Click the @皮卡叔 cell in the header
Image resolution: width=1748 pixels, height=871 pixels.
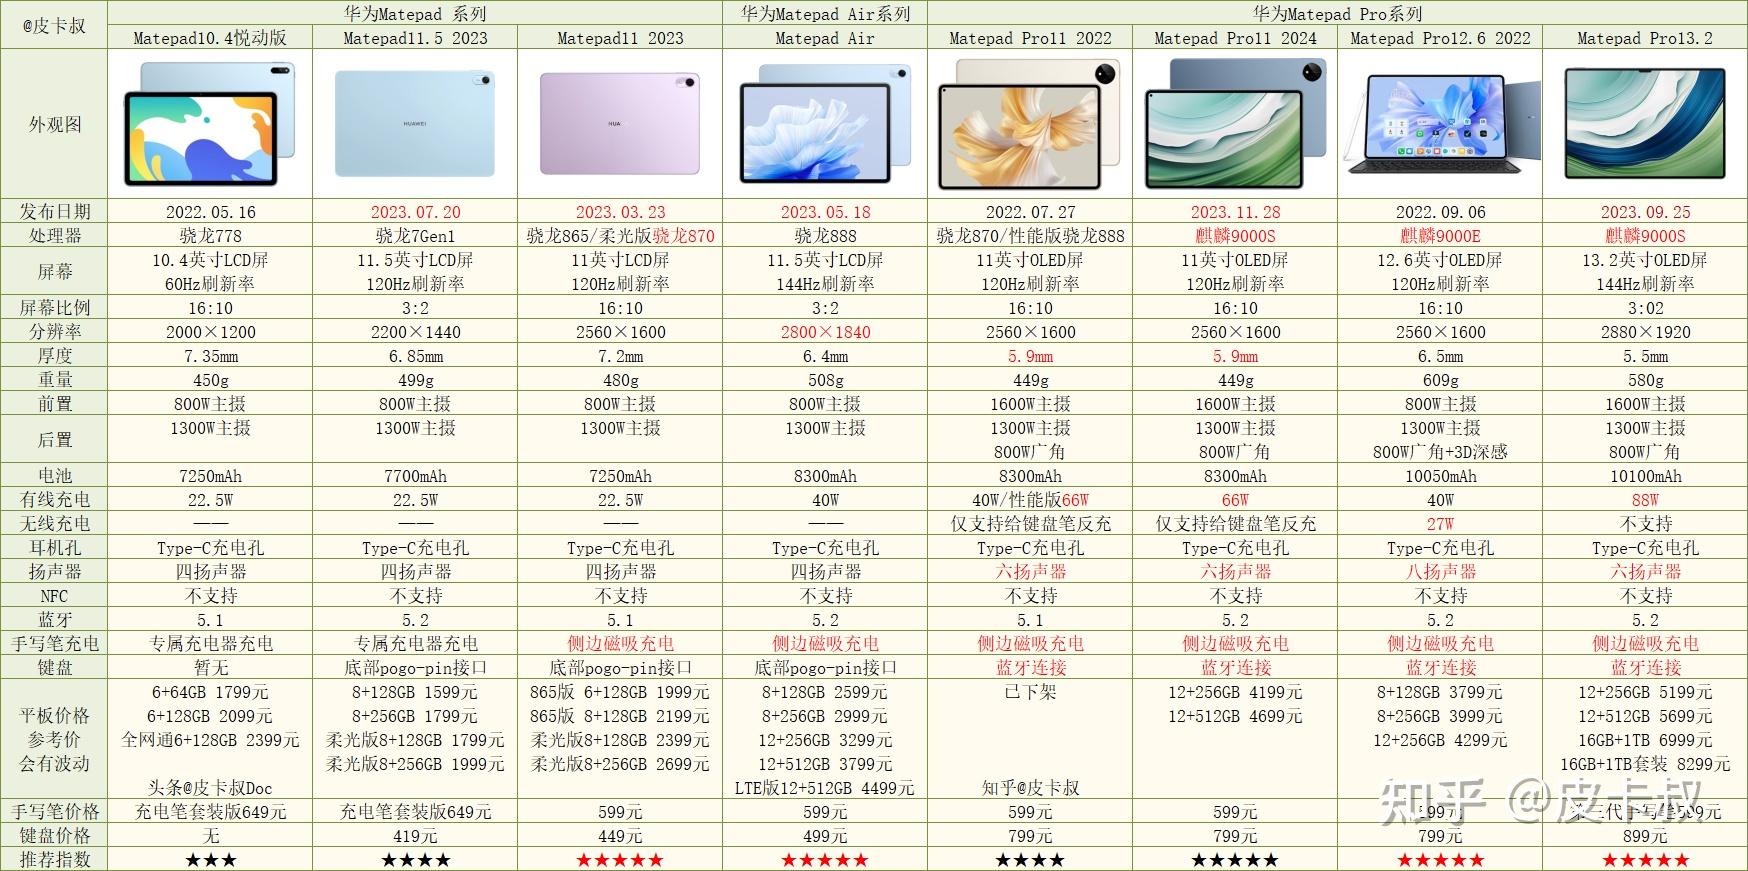pyautogui.click(x=54, y=25)
